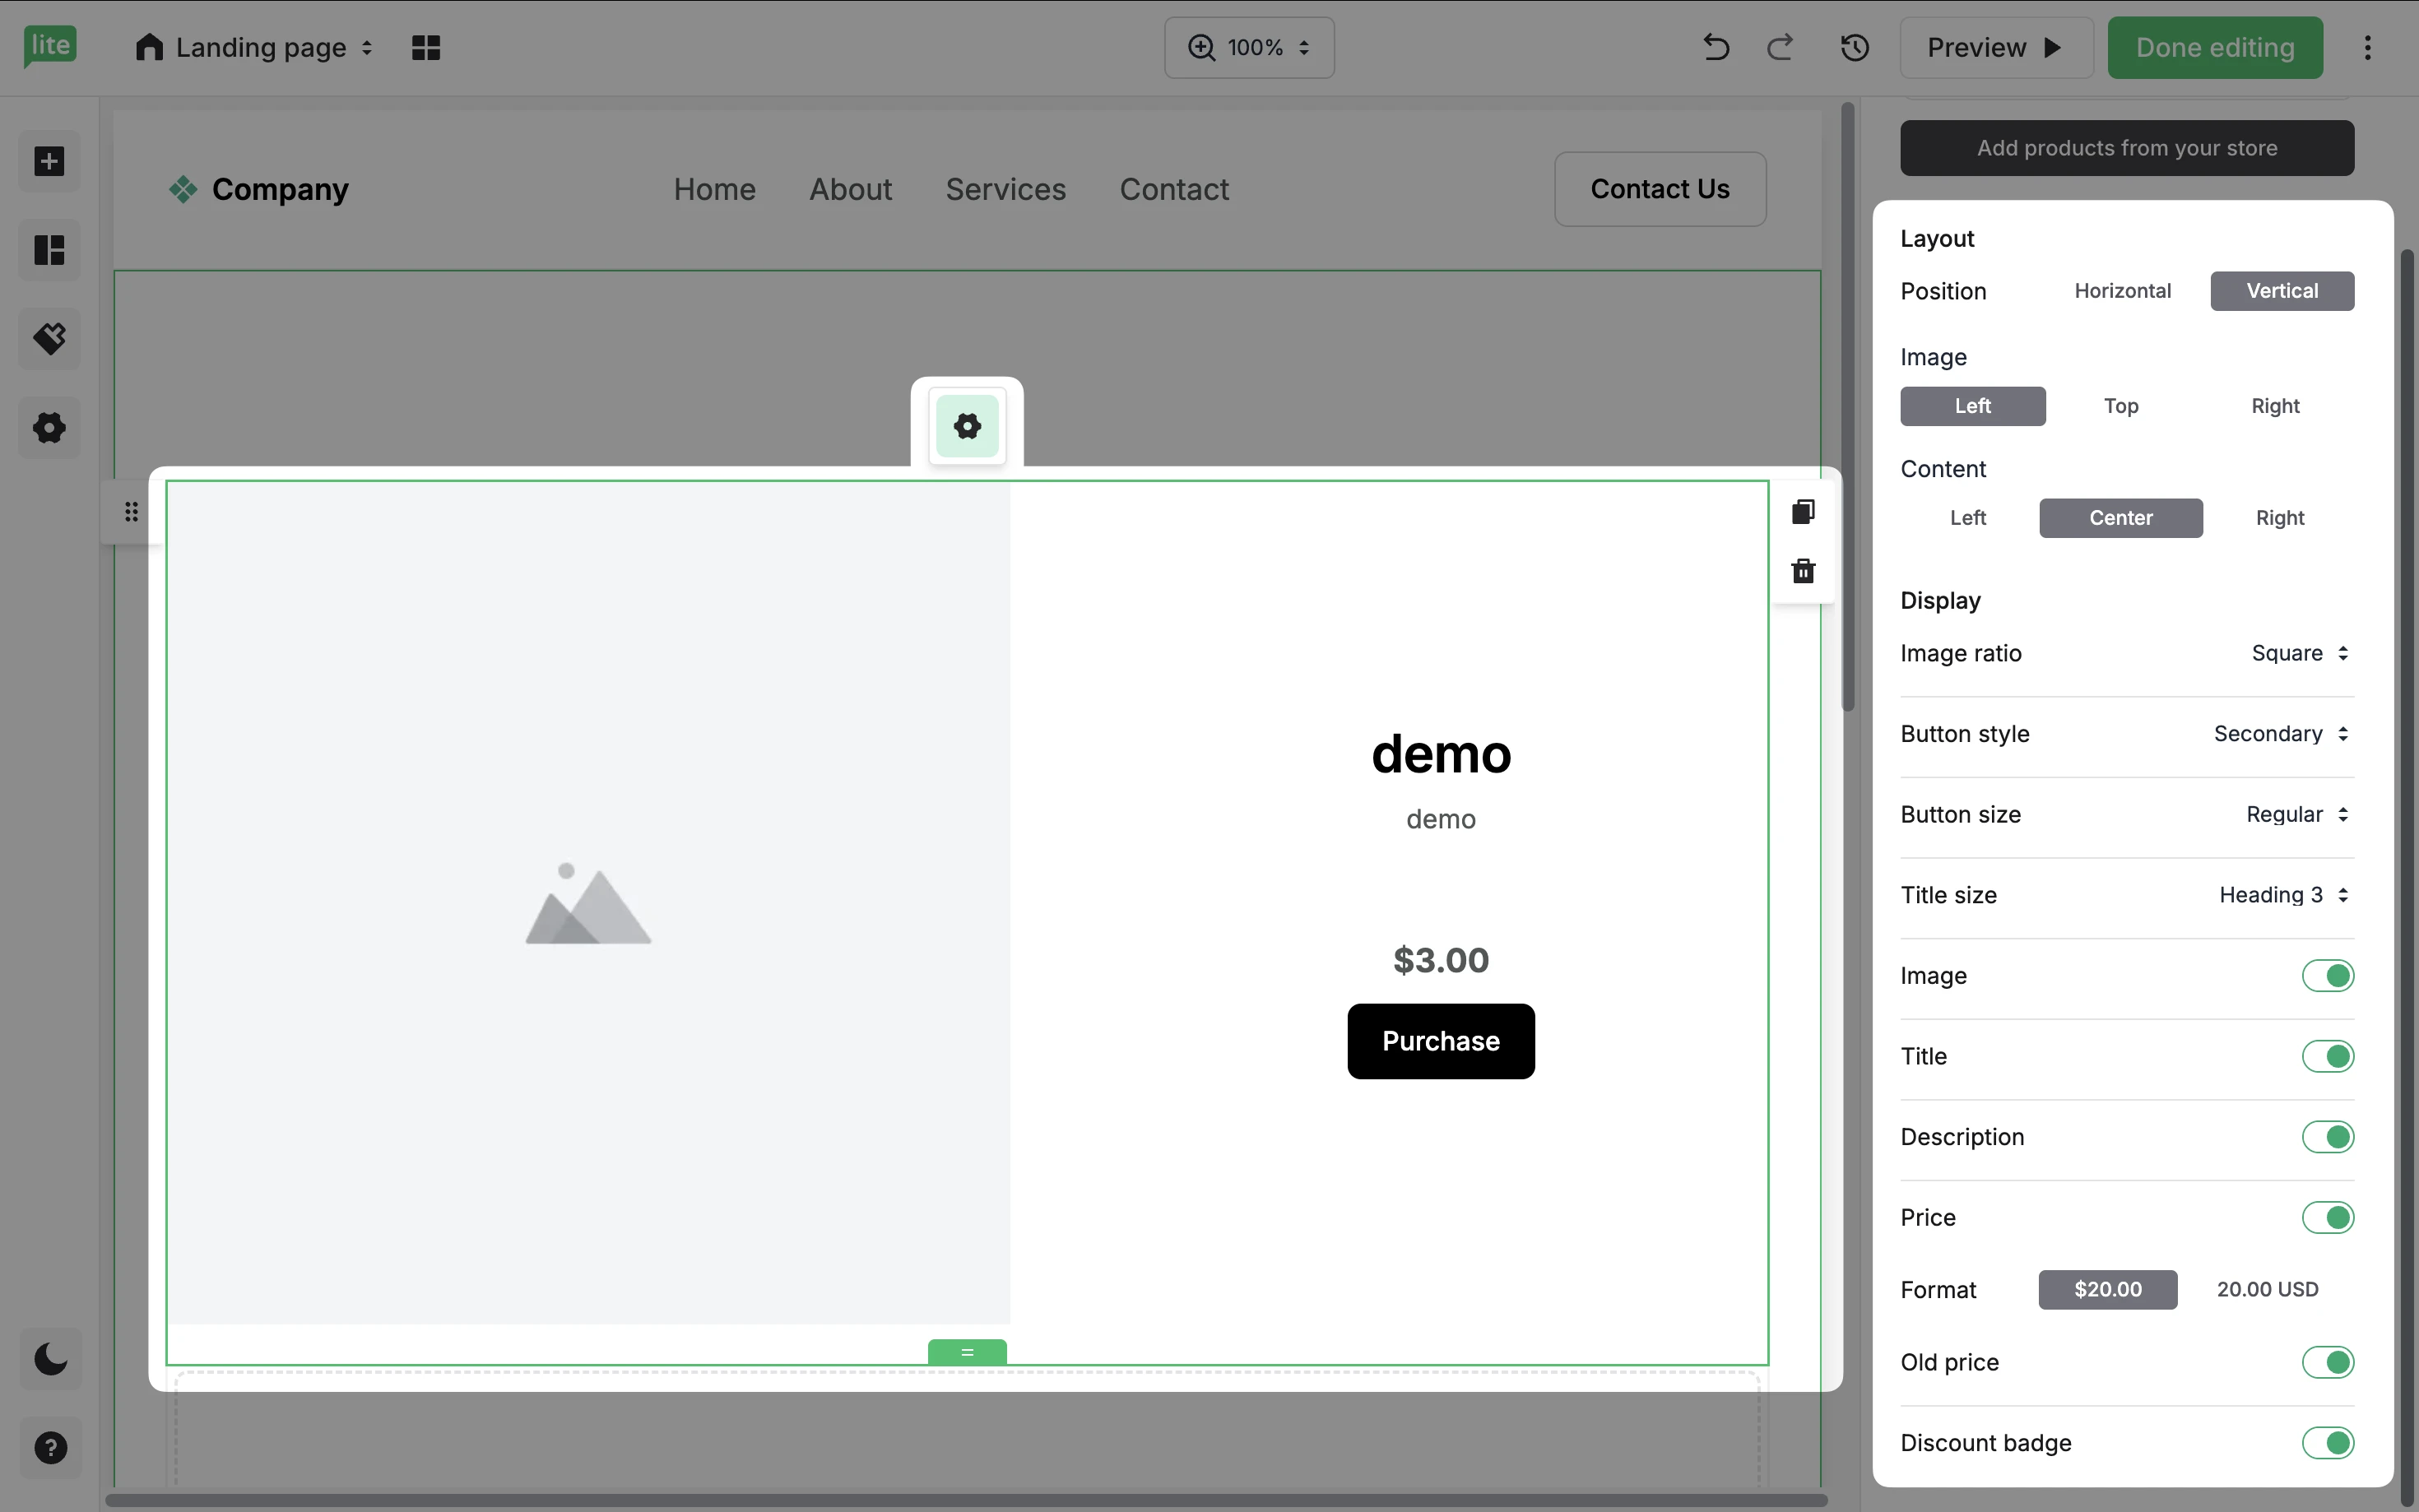Viewport: 2419px width, 1512px height.
Task: Duplicate the product block with copy icon
Action: tap(1803, 512)
